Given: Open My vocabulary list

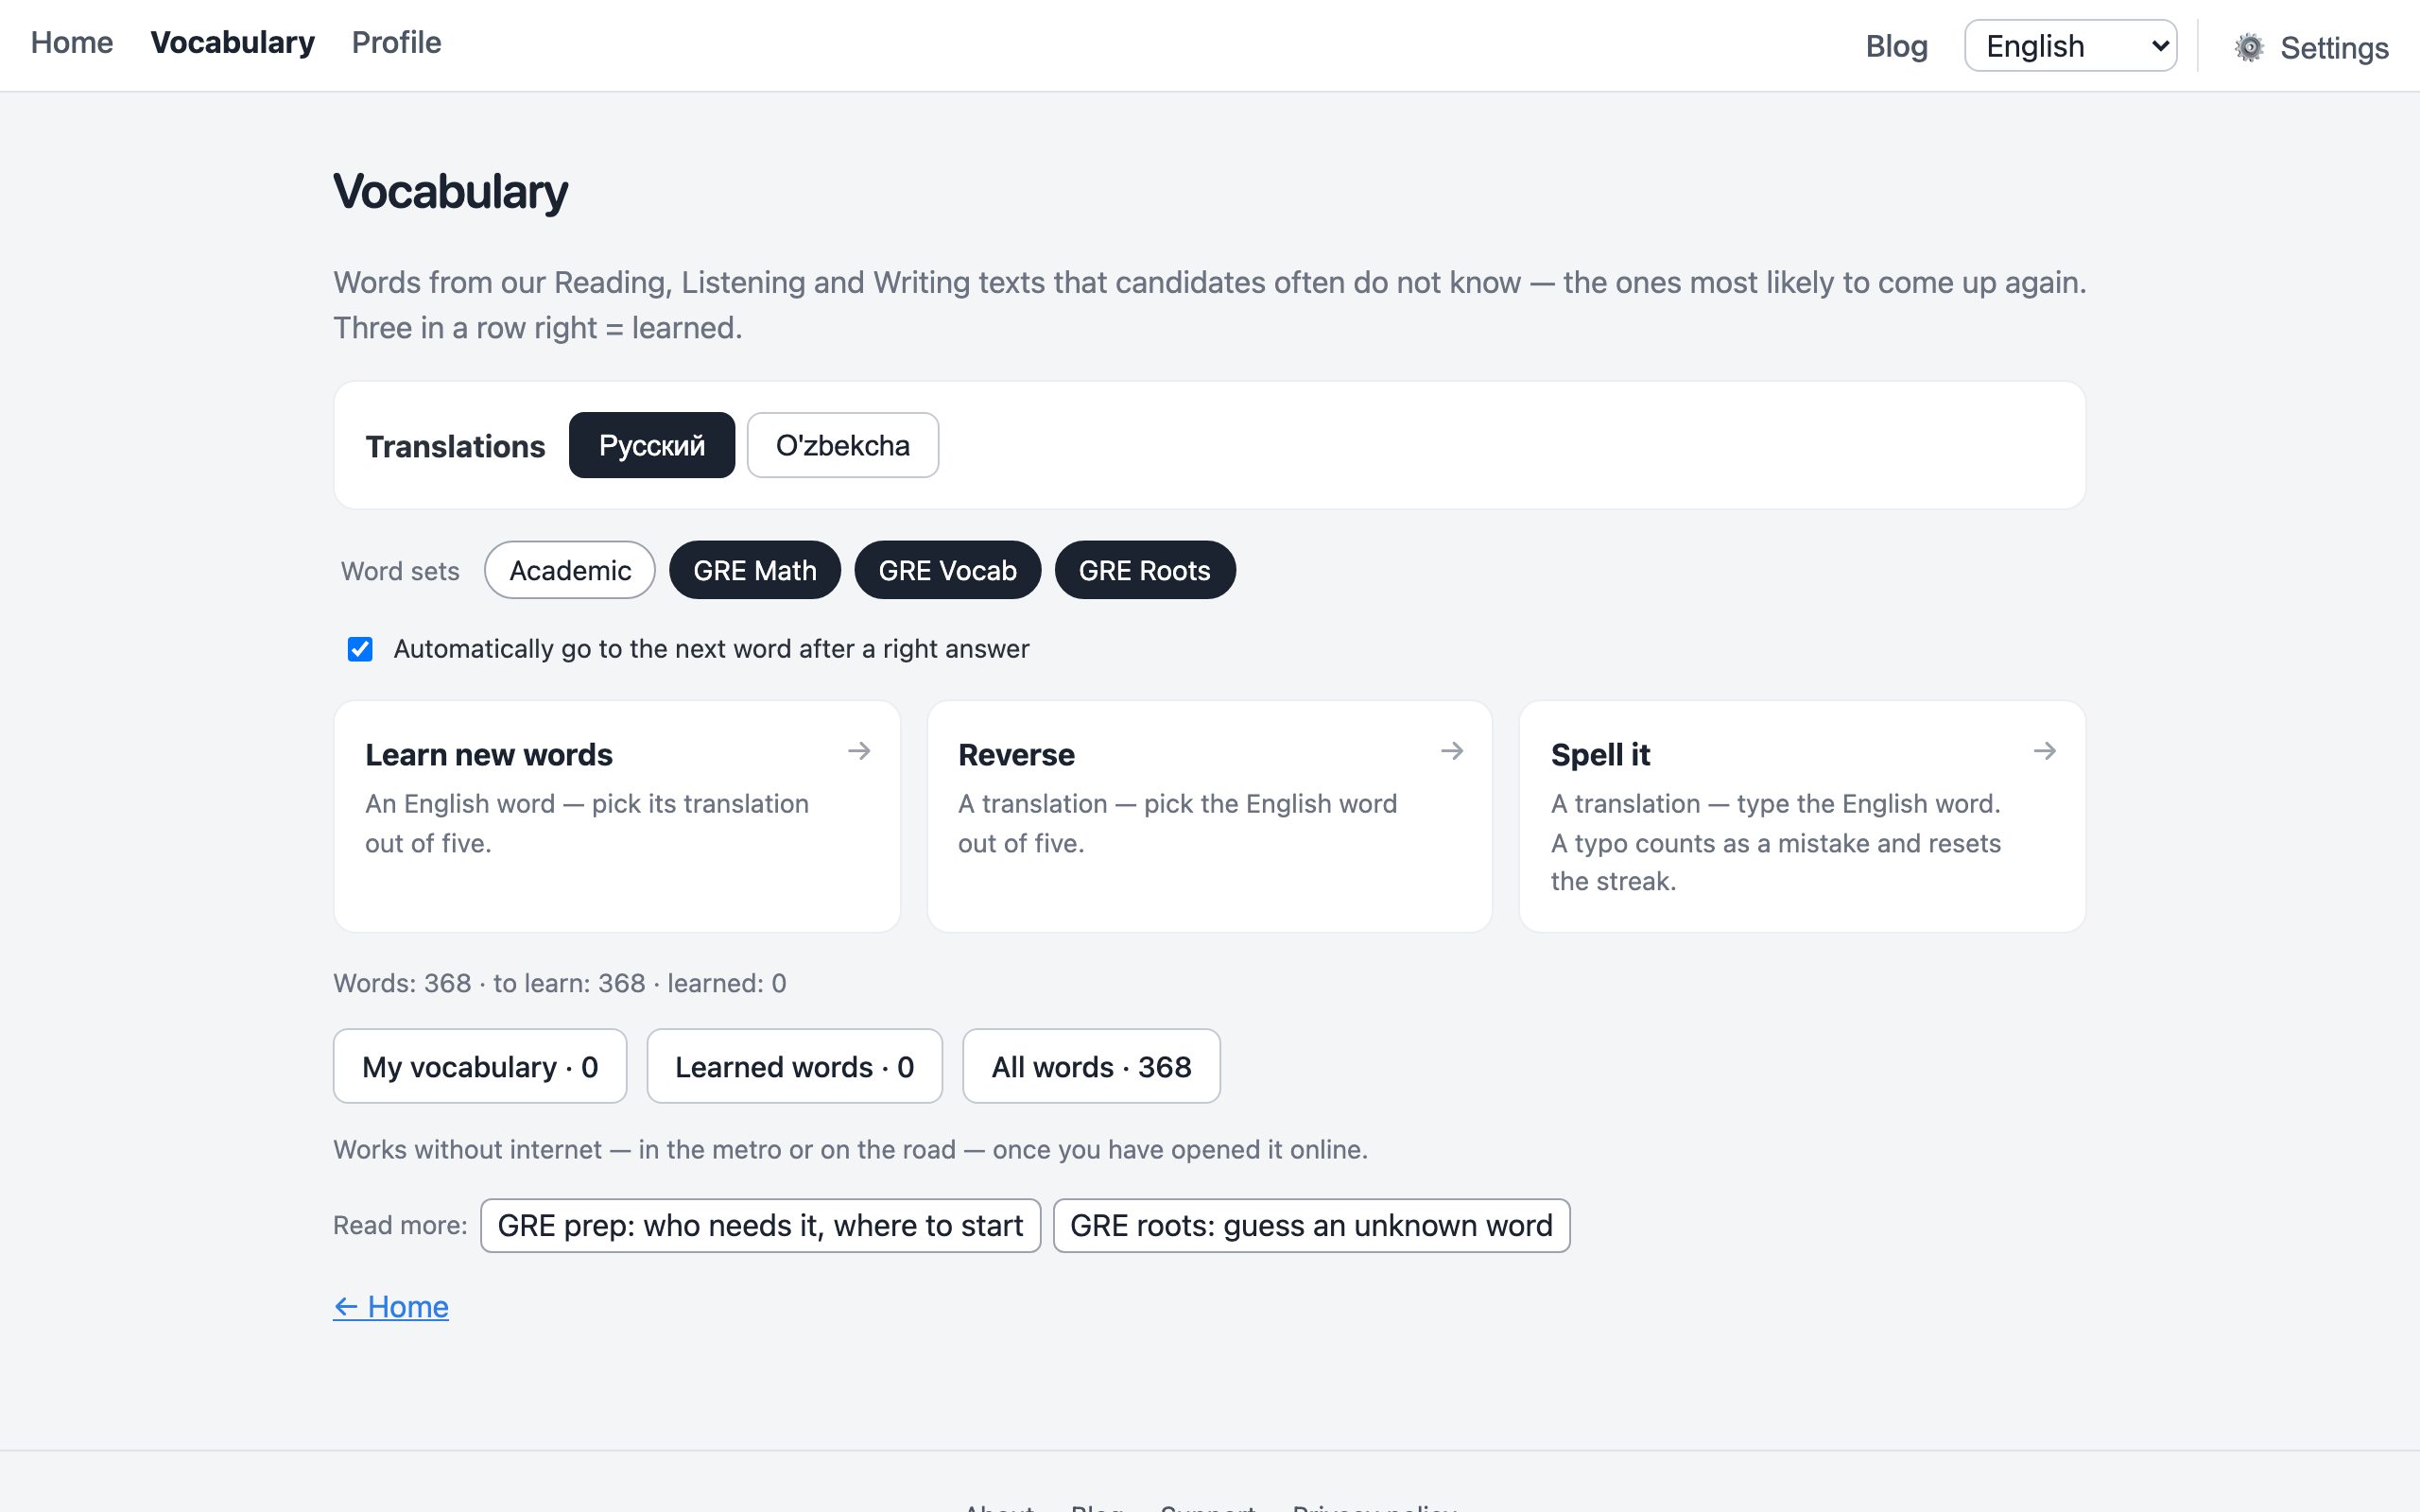Looking at the screenshot, I should (480, 1066).
